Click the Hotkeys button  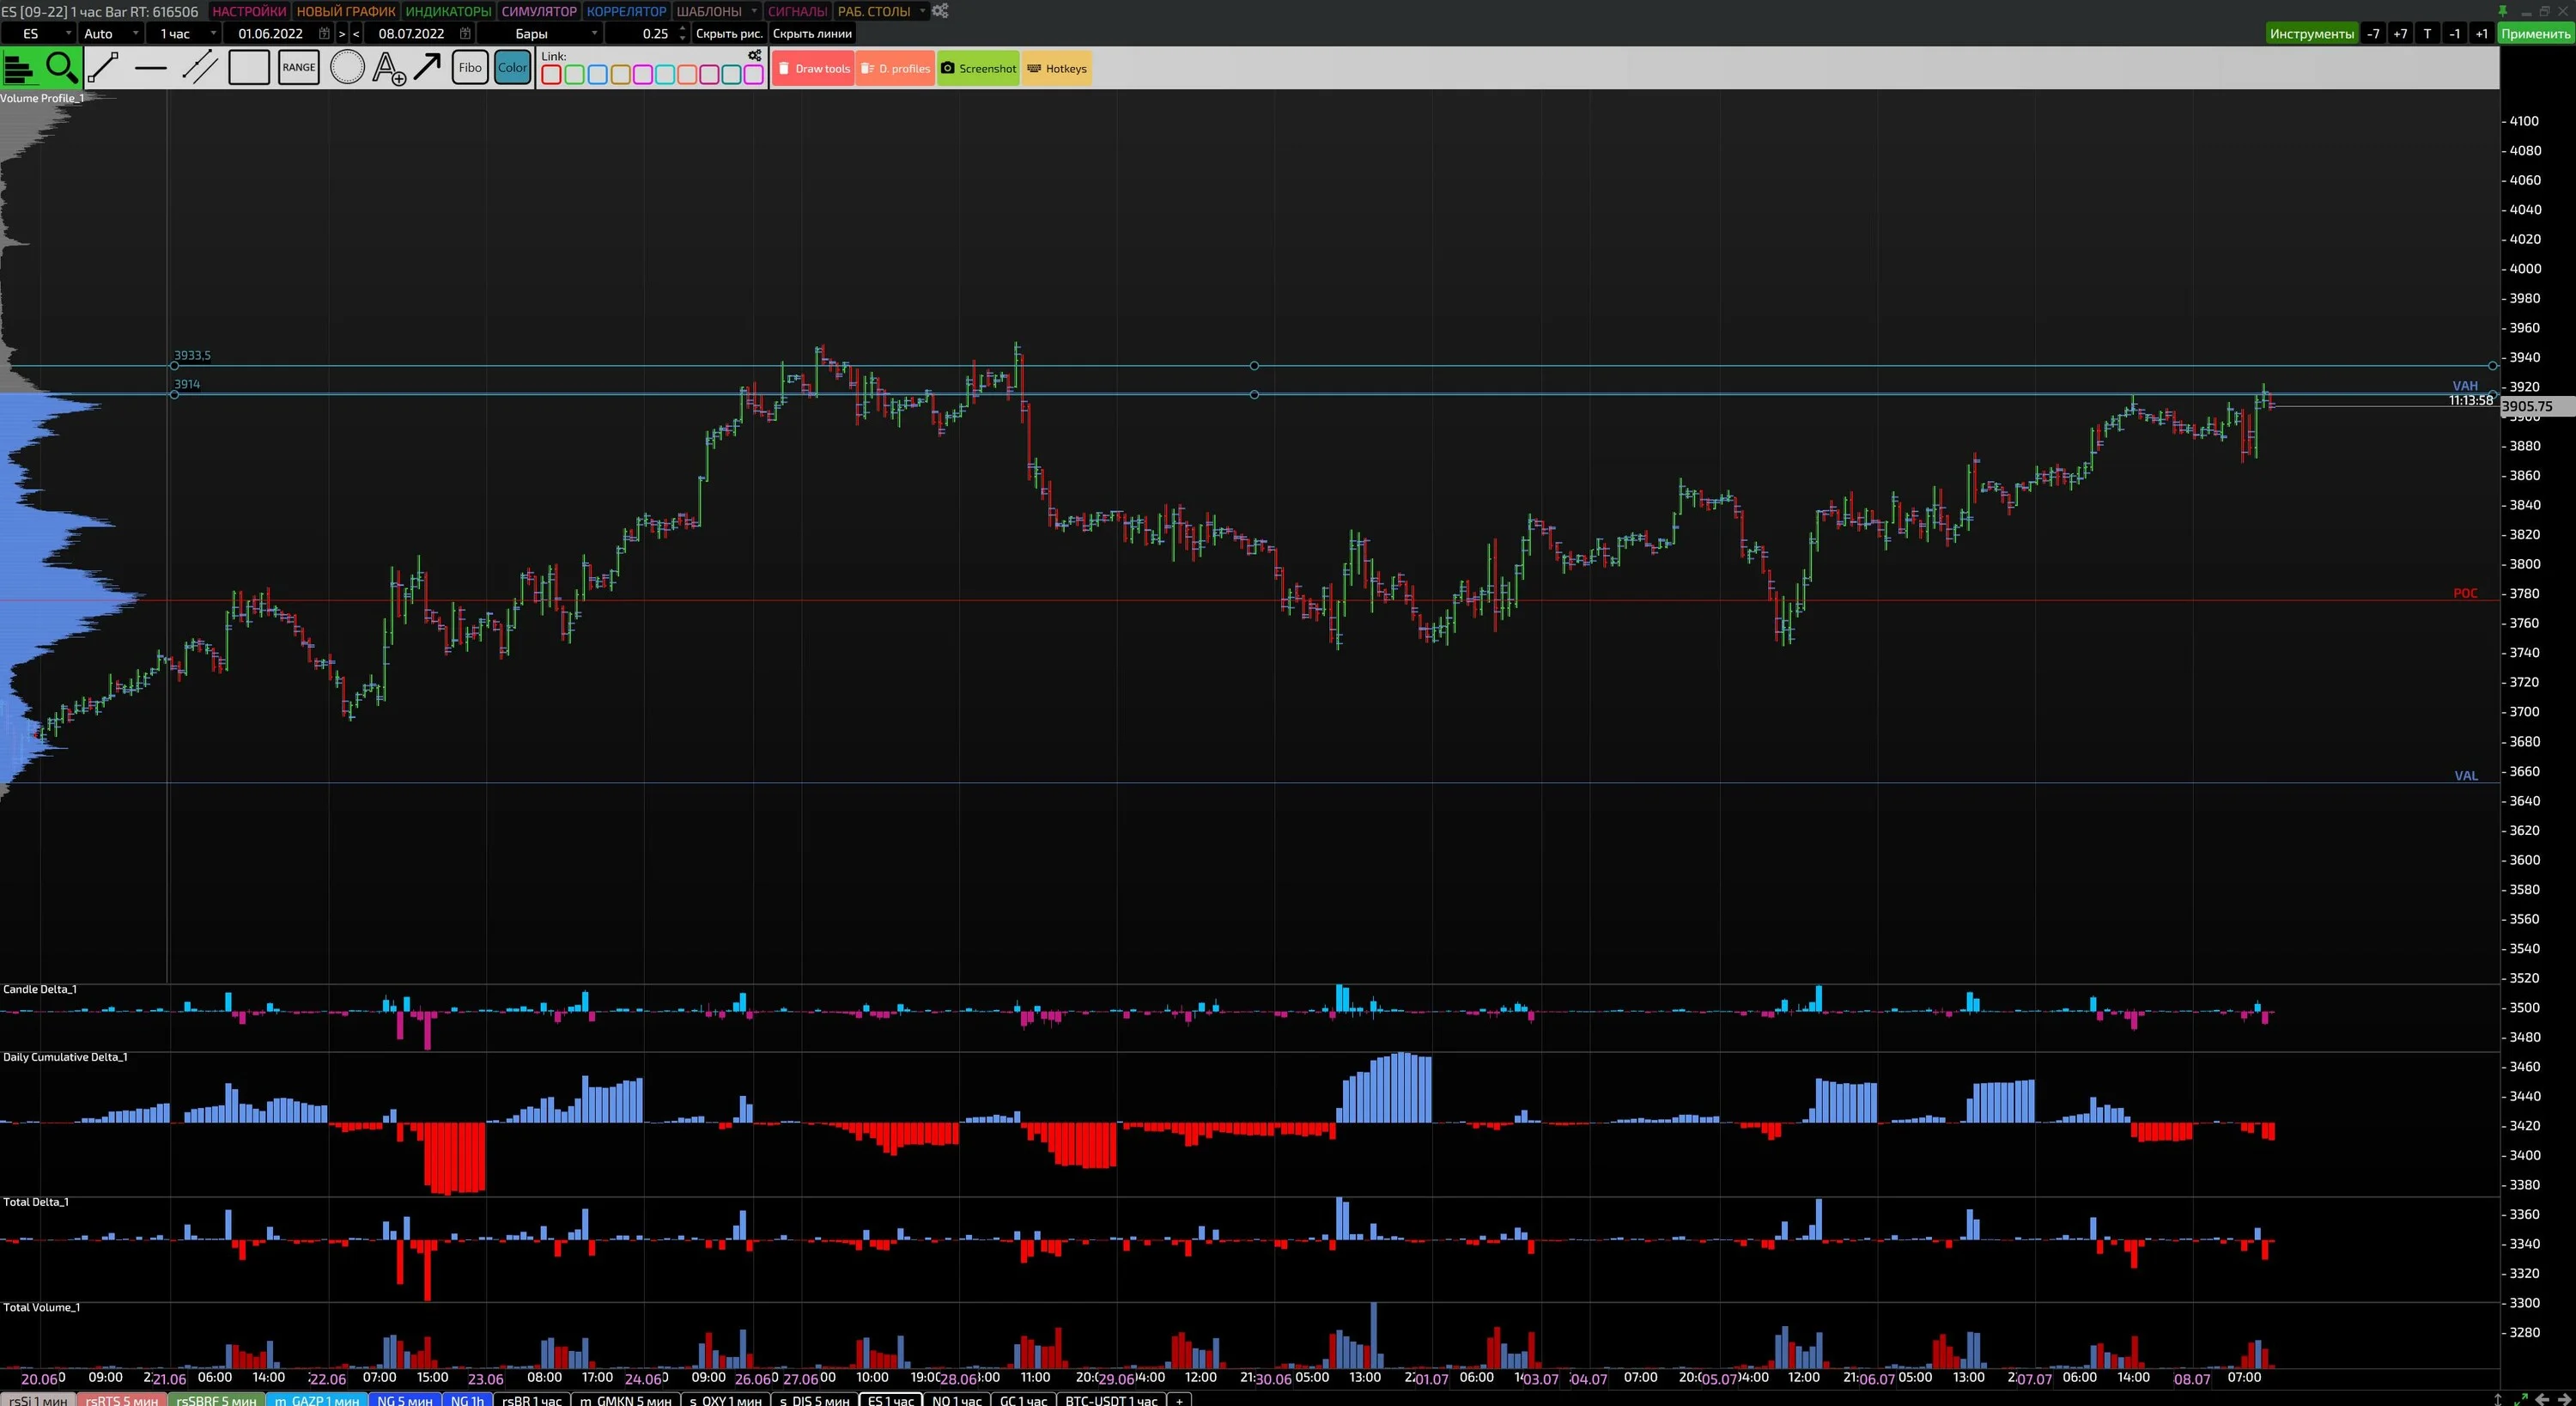pos(1057,68)
